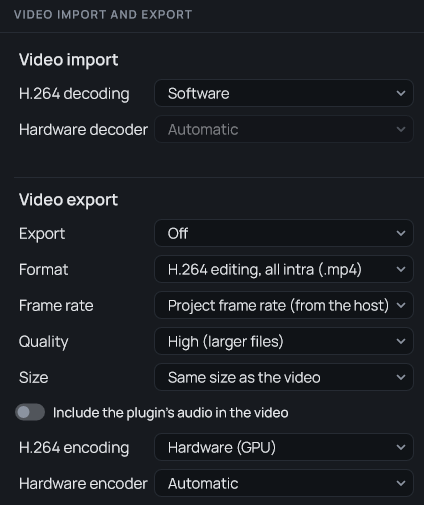
Task: Open the Hardware decoder Automatic dropdown
Action: coord(284,129)
